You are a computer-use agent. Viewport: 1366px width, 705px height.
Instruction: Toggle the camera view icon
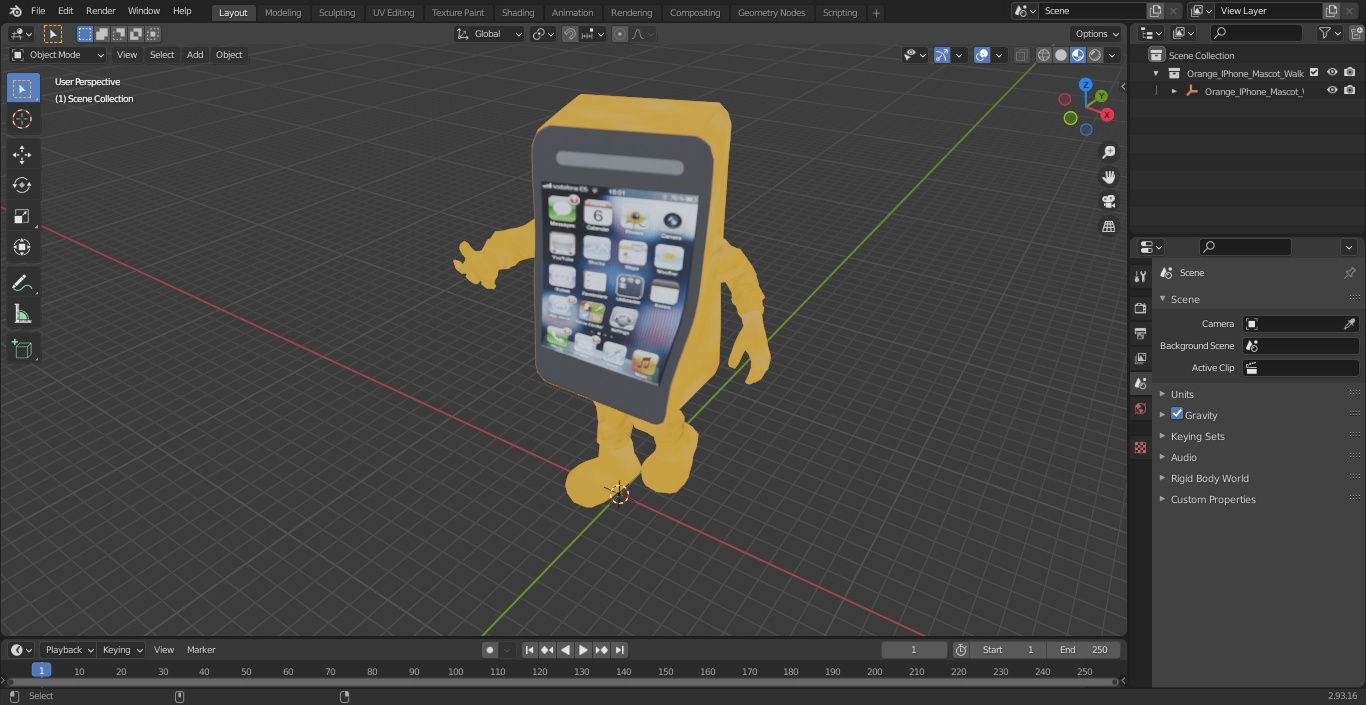[x=1108, y=201]
